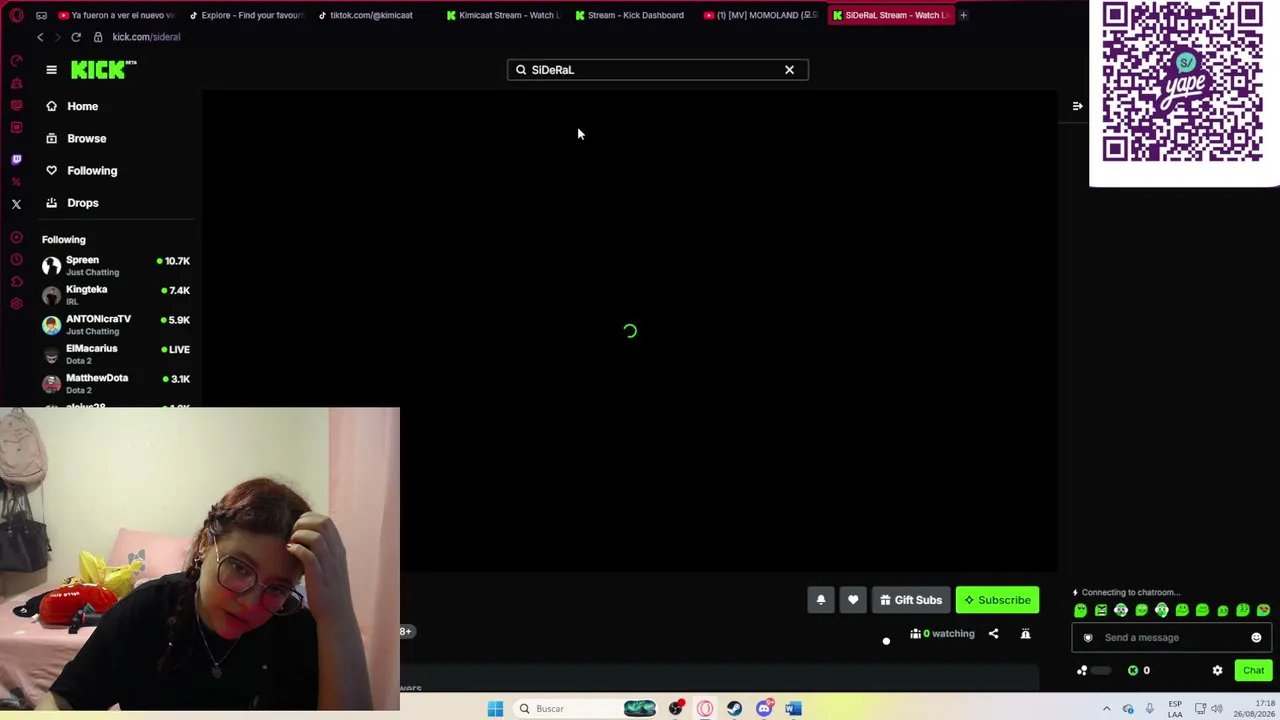
Task: Show hidden system tray icons
Action: click(1106, 709)
